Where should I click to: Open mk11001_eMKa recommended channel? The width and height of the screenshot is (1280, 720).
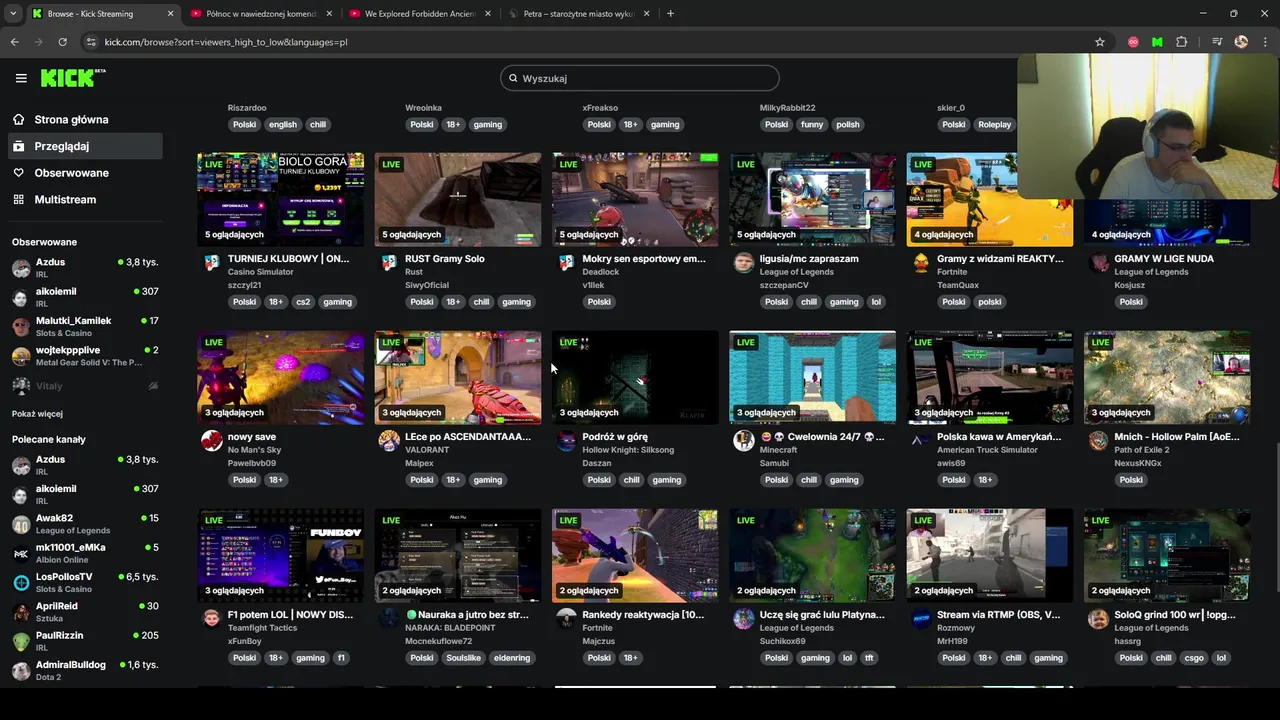tap(85, 553)
